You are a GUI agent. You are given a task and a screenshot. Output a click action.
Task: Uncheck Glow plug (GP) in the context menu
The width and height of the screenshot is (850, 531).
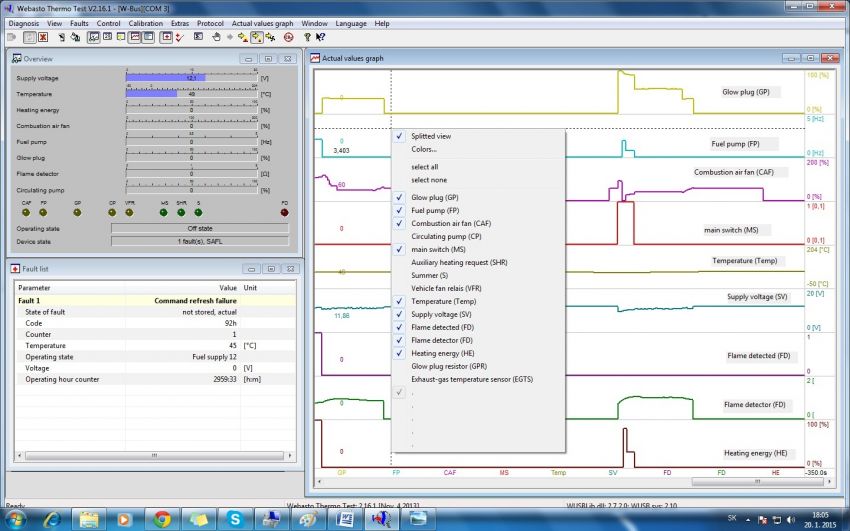pos(434,198)
